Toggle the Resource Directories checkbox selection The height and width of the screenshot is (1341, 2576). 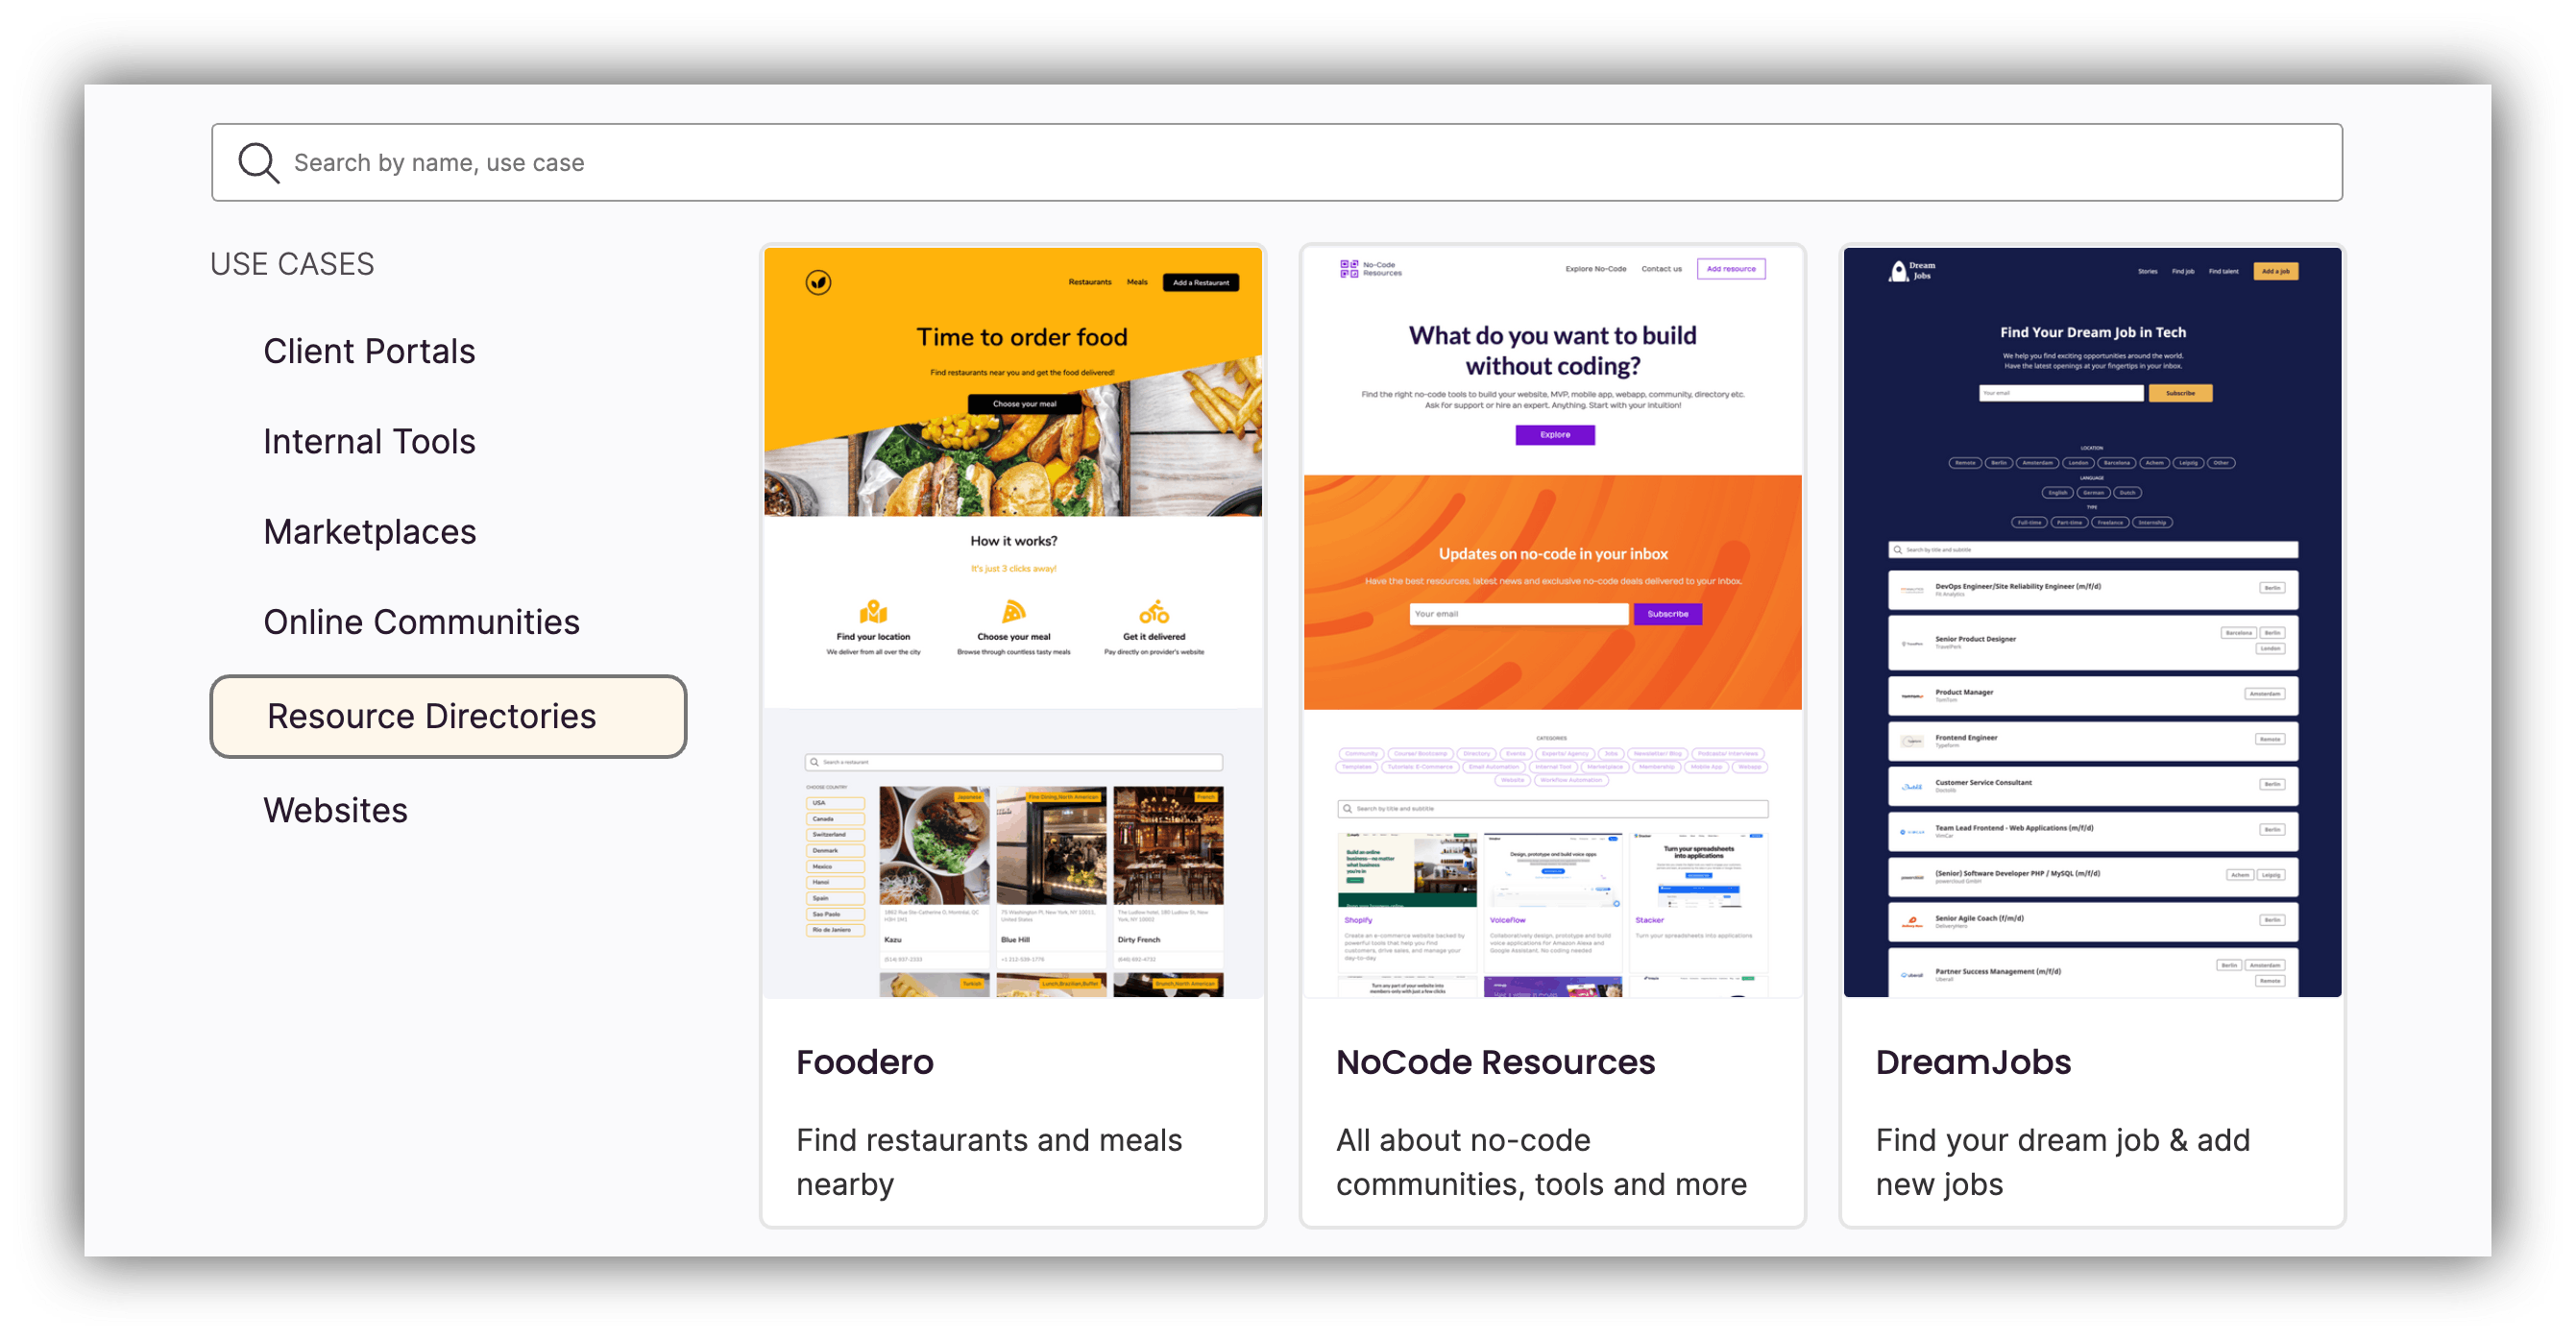tap(450, 714)
